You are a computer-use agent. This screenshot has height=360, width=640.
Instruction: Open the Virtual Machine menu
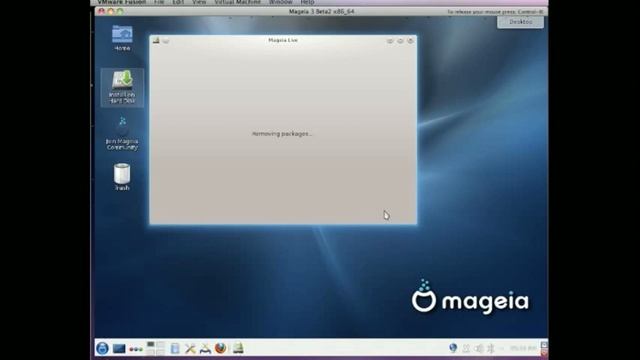tap(238, 2)
